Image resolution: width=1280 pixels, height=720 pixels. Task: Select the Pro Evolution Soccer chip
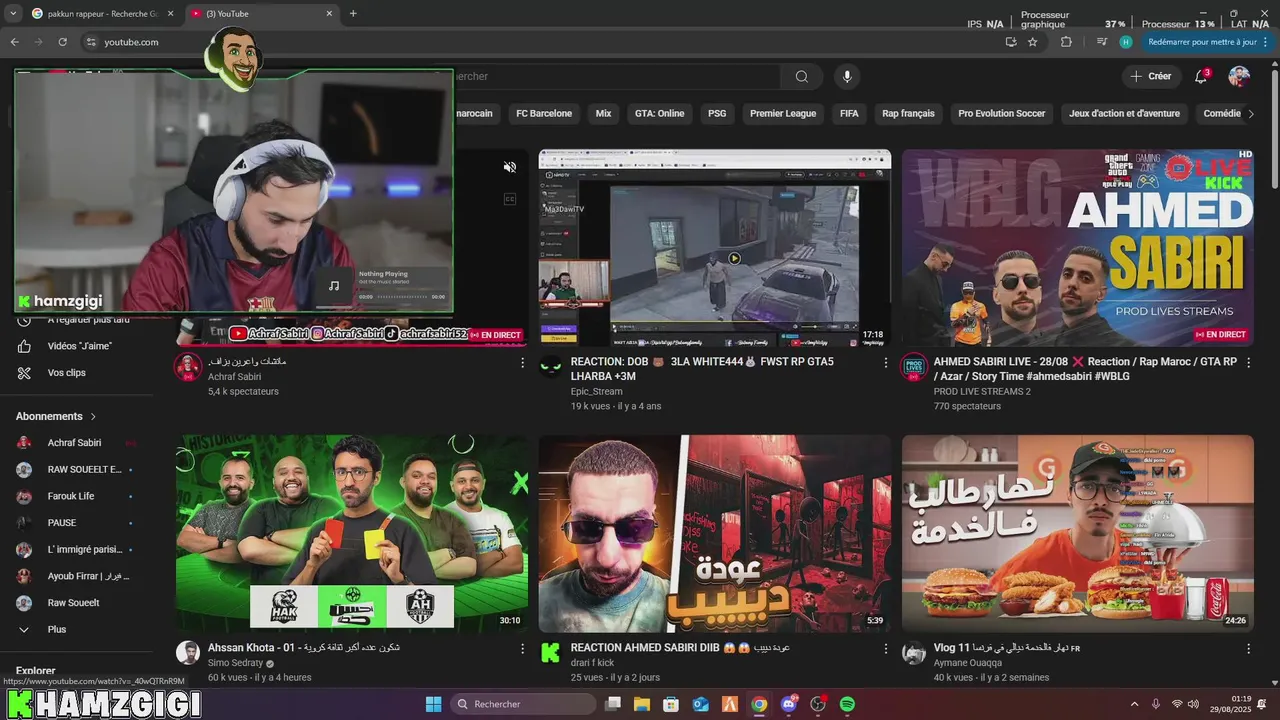pos(1001,114)
